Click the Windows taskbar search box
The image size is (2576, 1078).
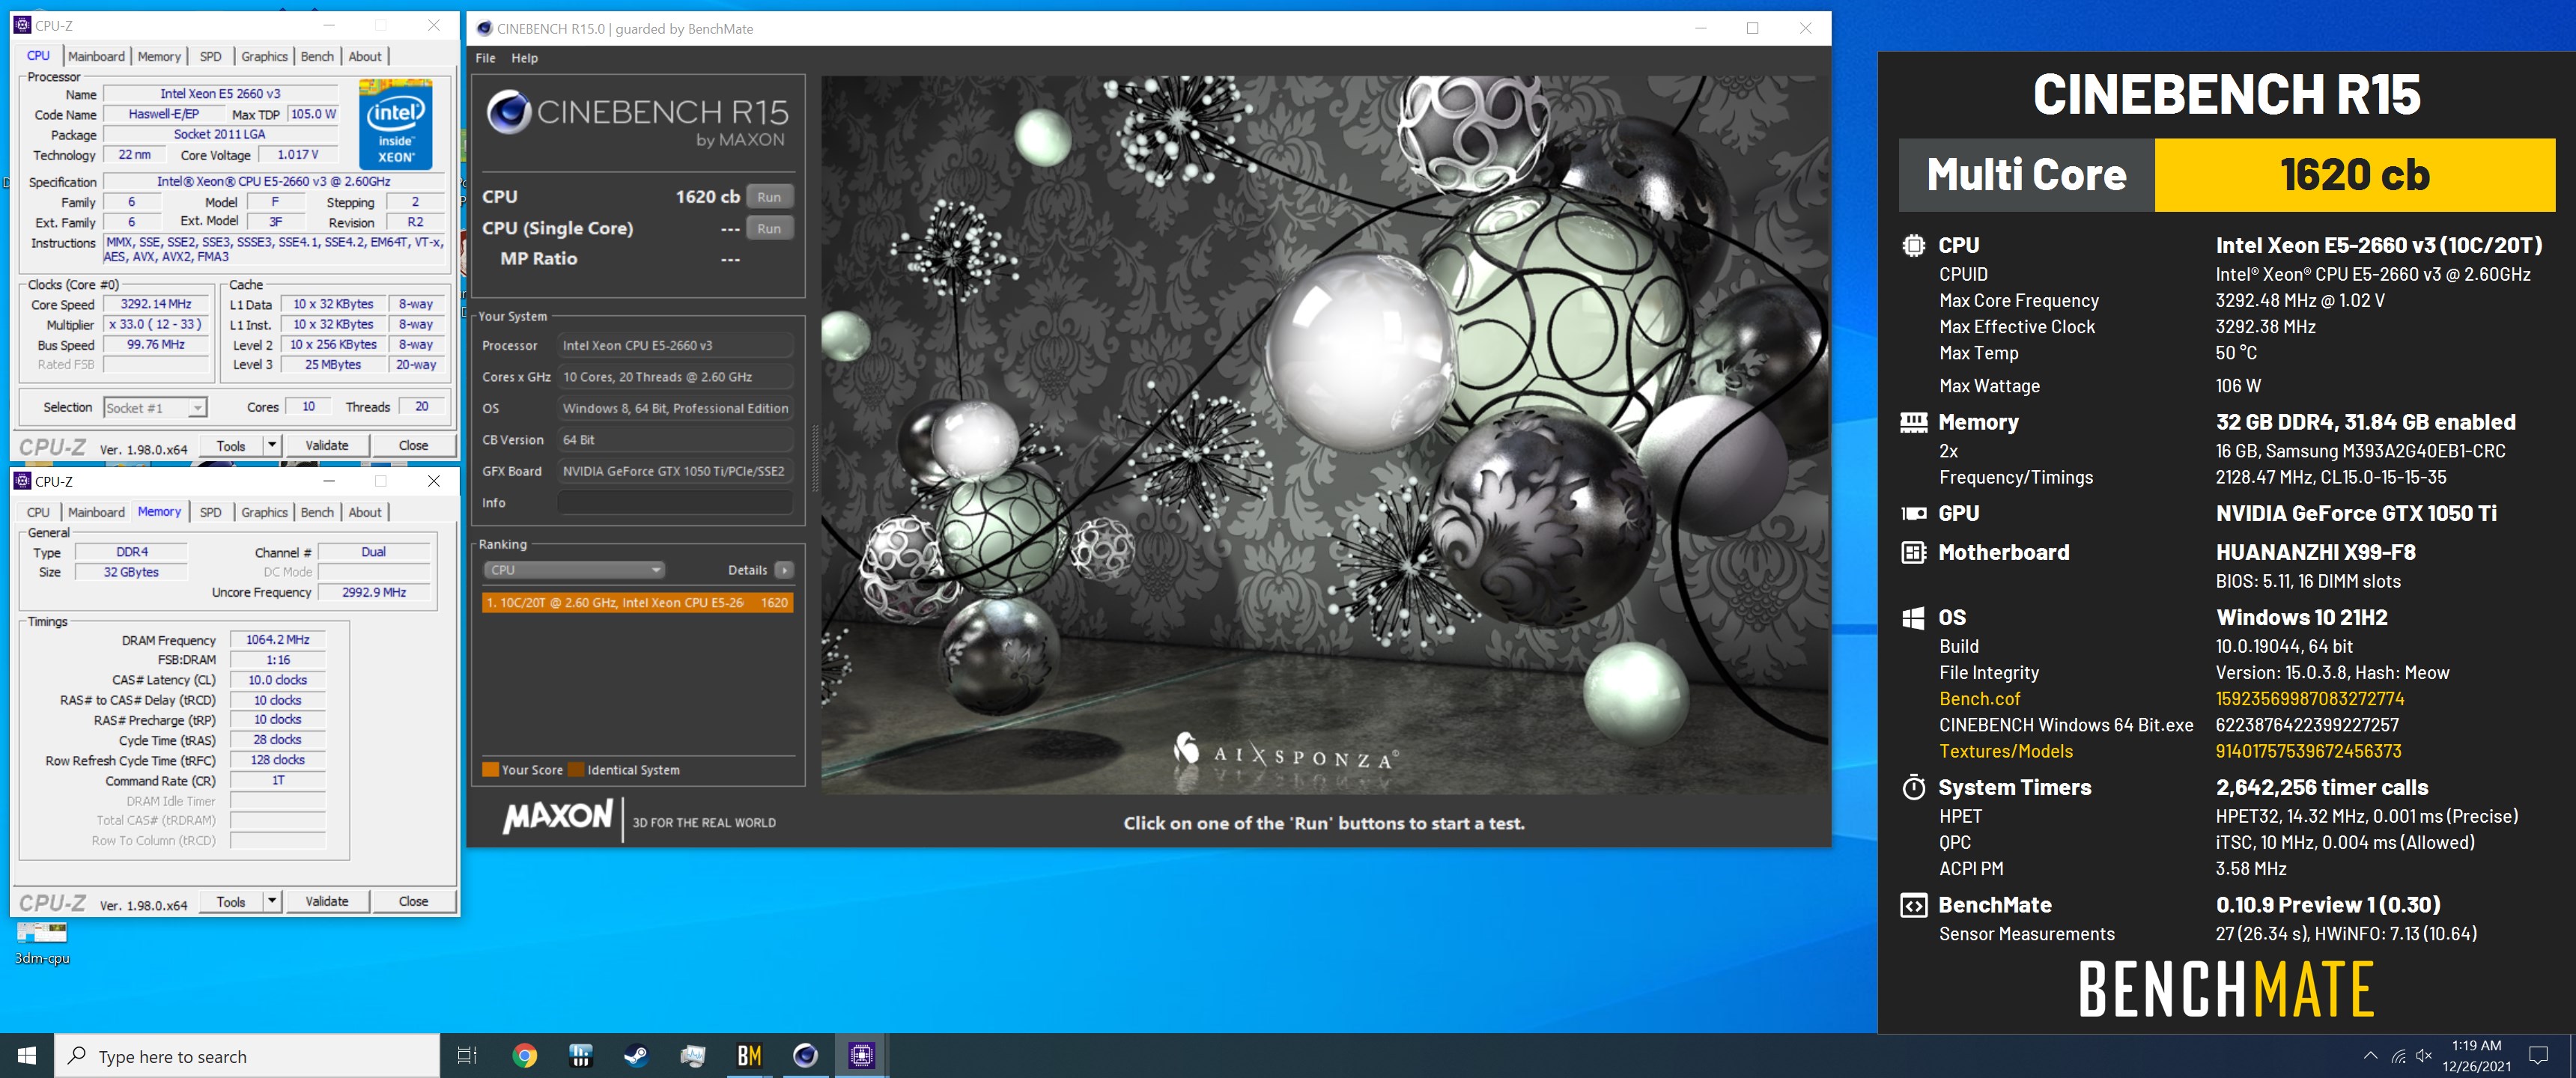point(247,1056)
